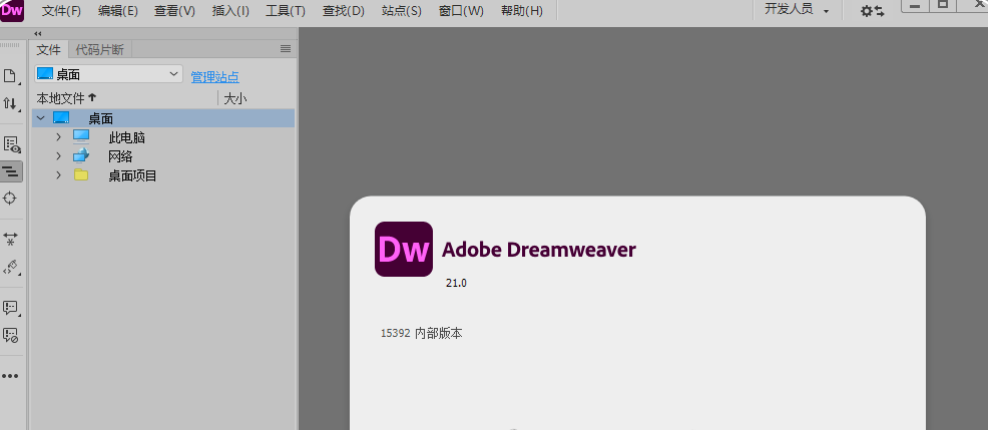The width and height of the screenshot is (988, 430).
Task: Sort by 大小 column header
Action: pos(236,98)
